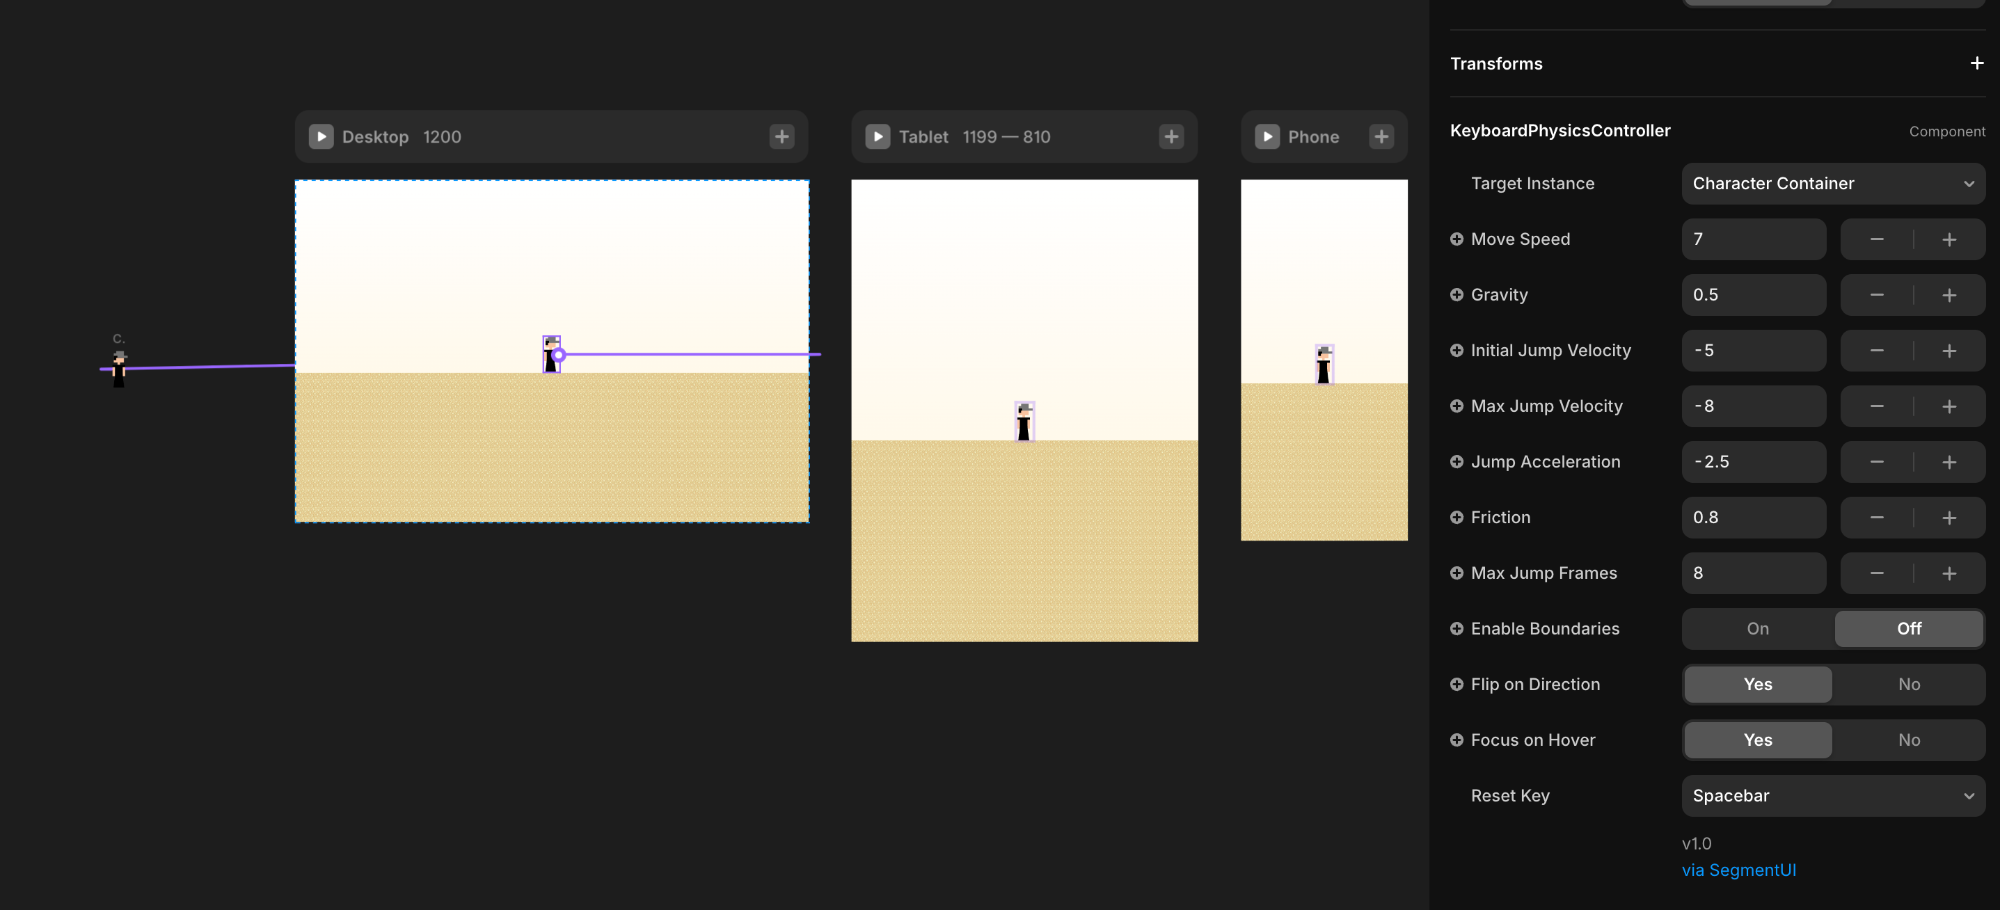
Task: Click the variable icon beside Move Speed
Action: [x=1457, y=239]
